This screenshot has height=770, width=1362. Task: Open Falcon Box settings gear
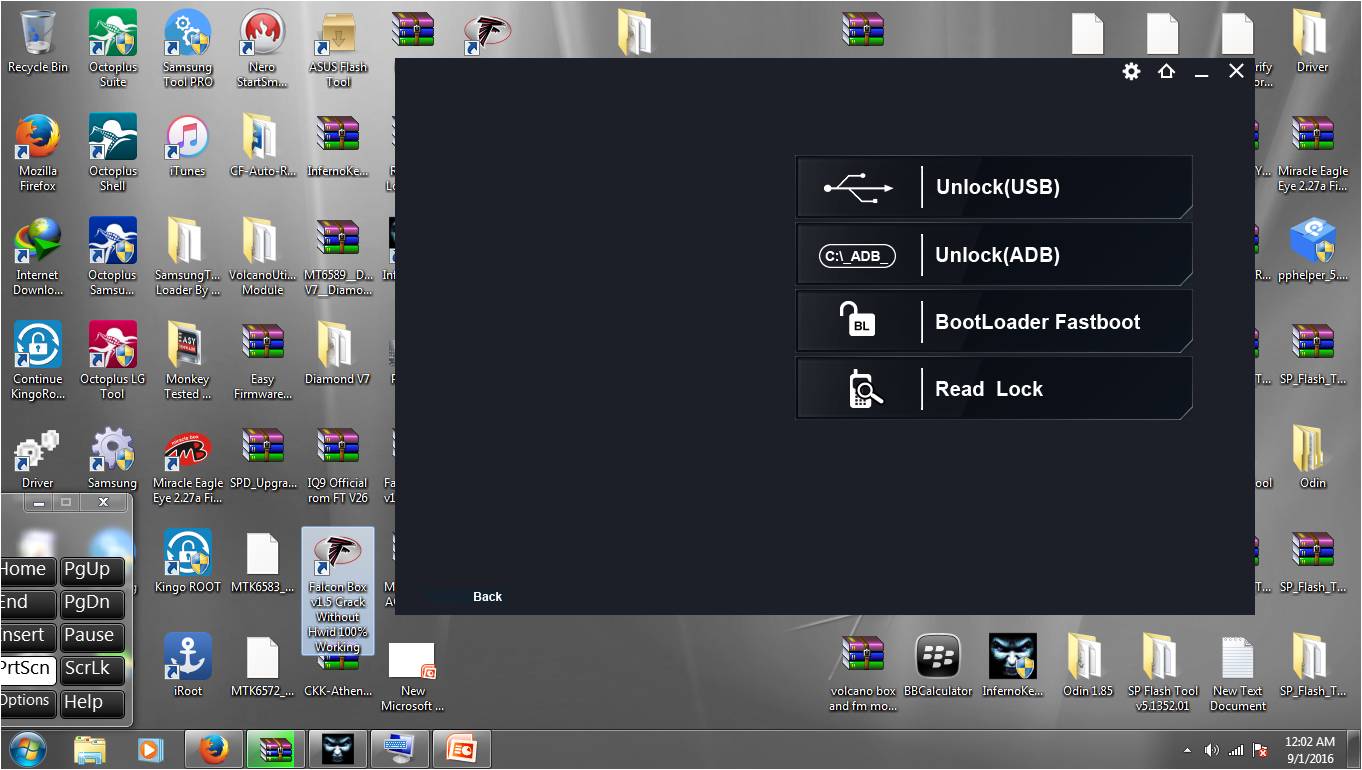(1131, 71)
